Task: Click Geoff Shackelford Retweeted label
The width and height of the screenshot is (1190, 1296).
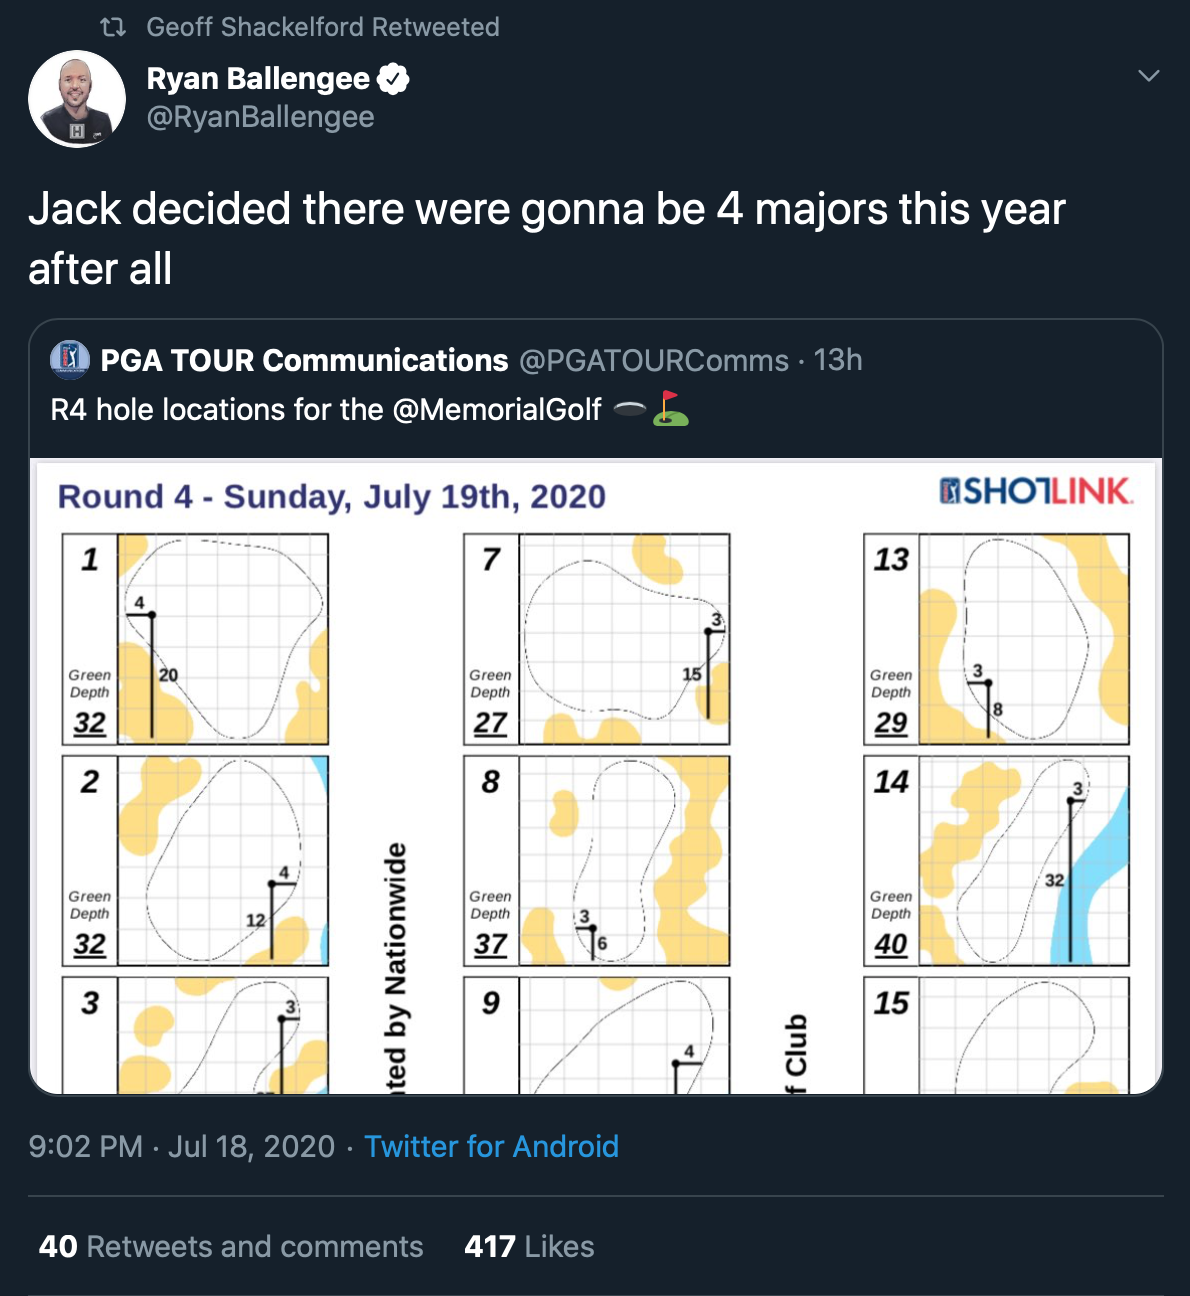Action: [323, 27]
